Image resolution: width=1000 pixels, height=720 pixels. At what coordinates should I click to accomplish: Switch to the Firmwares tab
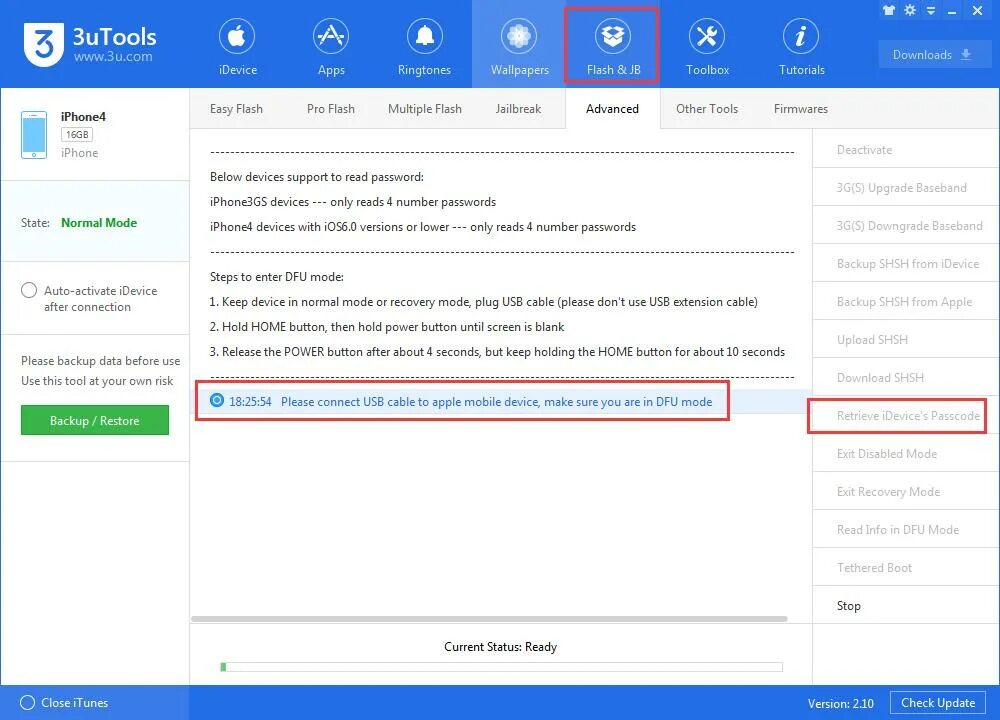pos(800,108)
